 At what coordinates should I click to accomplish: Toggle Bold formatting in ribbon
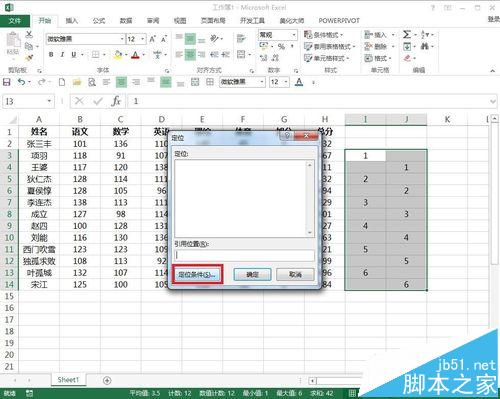coord(51,55)
